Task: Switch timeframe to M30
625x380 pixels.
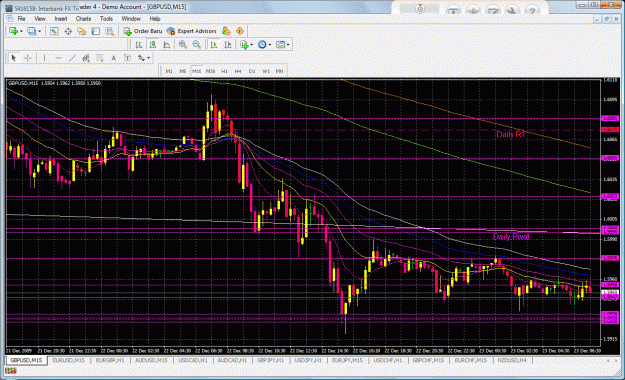Action: point(210,71)
